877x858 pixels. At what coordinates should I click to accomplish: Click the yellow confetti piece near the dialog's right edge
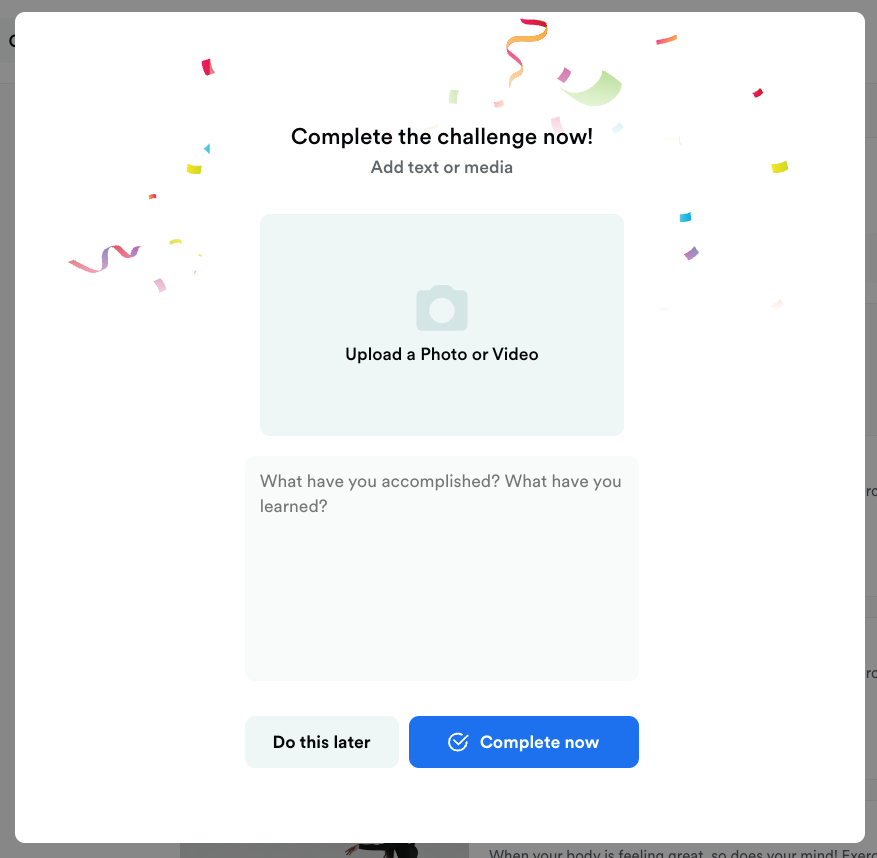(x=779, y=167)
